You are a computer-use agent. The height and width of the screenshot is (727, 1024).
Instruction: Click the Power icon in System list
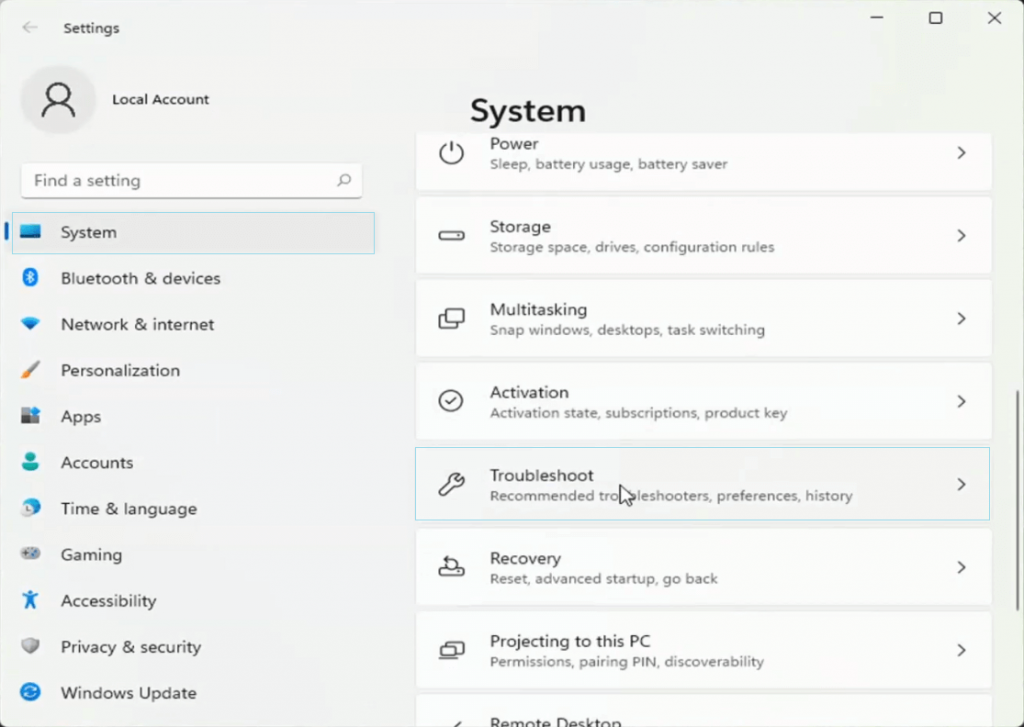(451, 153)
